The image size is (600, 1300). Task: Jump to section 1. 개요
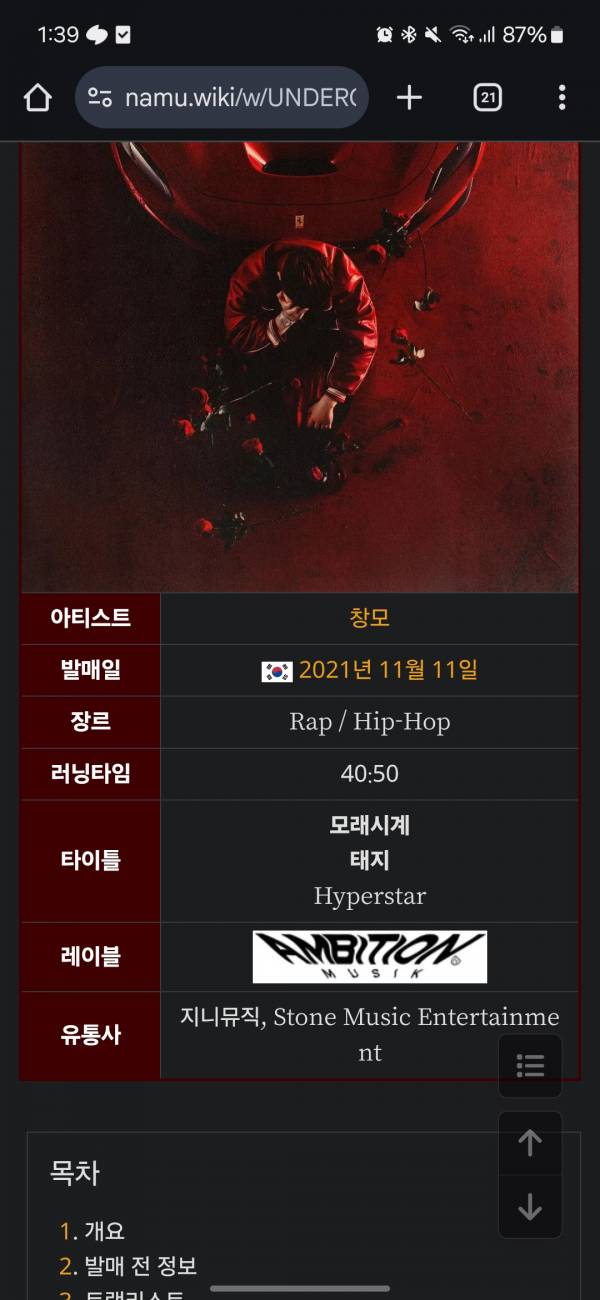coord(92,1231)
